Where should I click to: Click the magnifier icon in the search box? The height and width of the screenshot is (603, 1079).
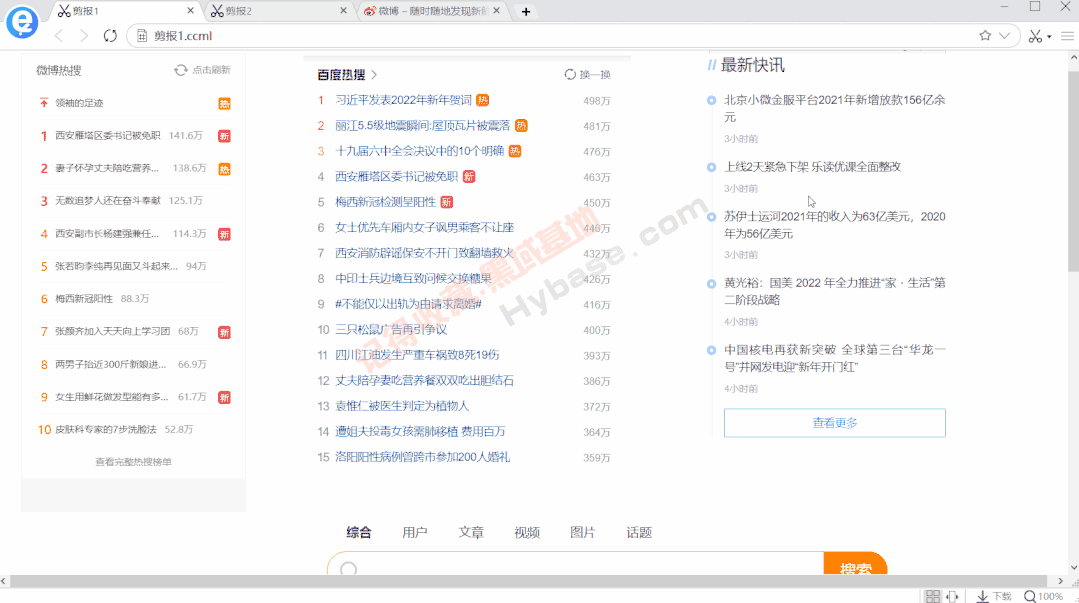tap(349, 569)
